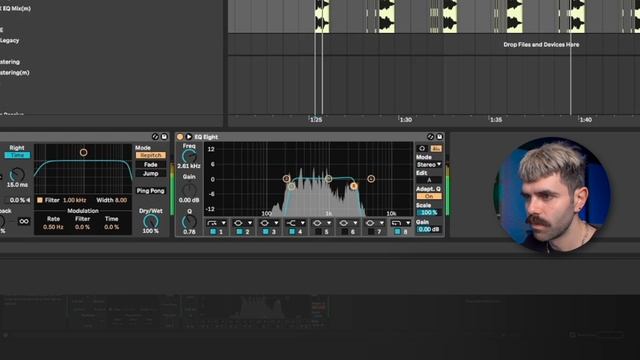This screenshot has width=640, height=360.
Task: Select Repitch delay mode
Action: click(151, 155)
